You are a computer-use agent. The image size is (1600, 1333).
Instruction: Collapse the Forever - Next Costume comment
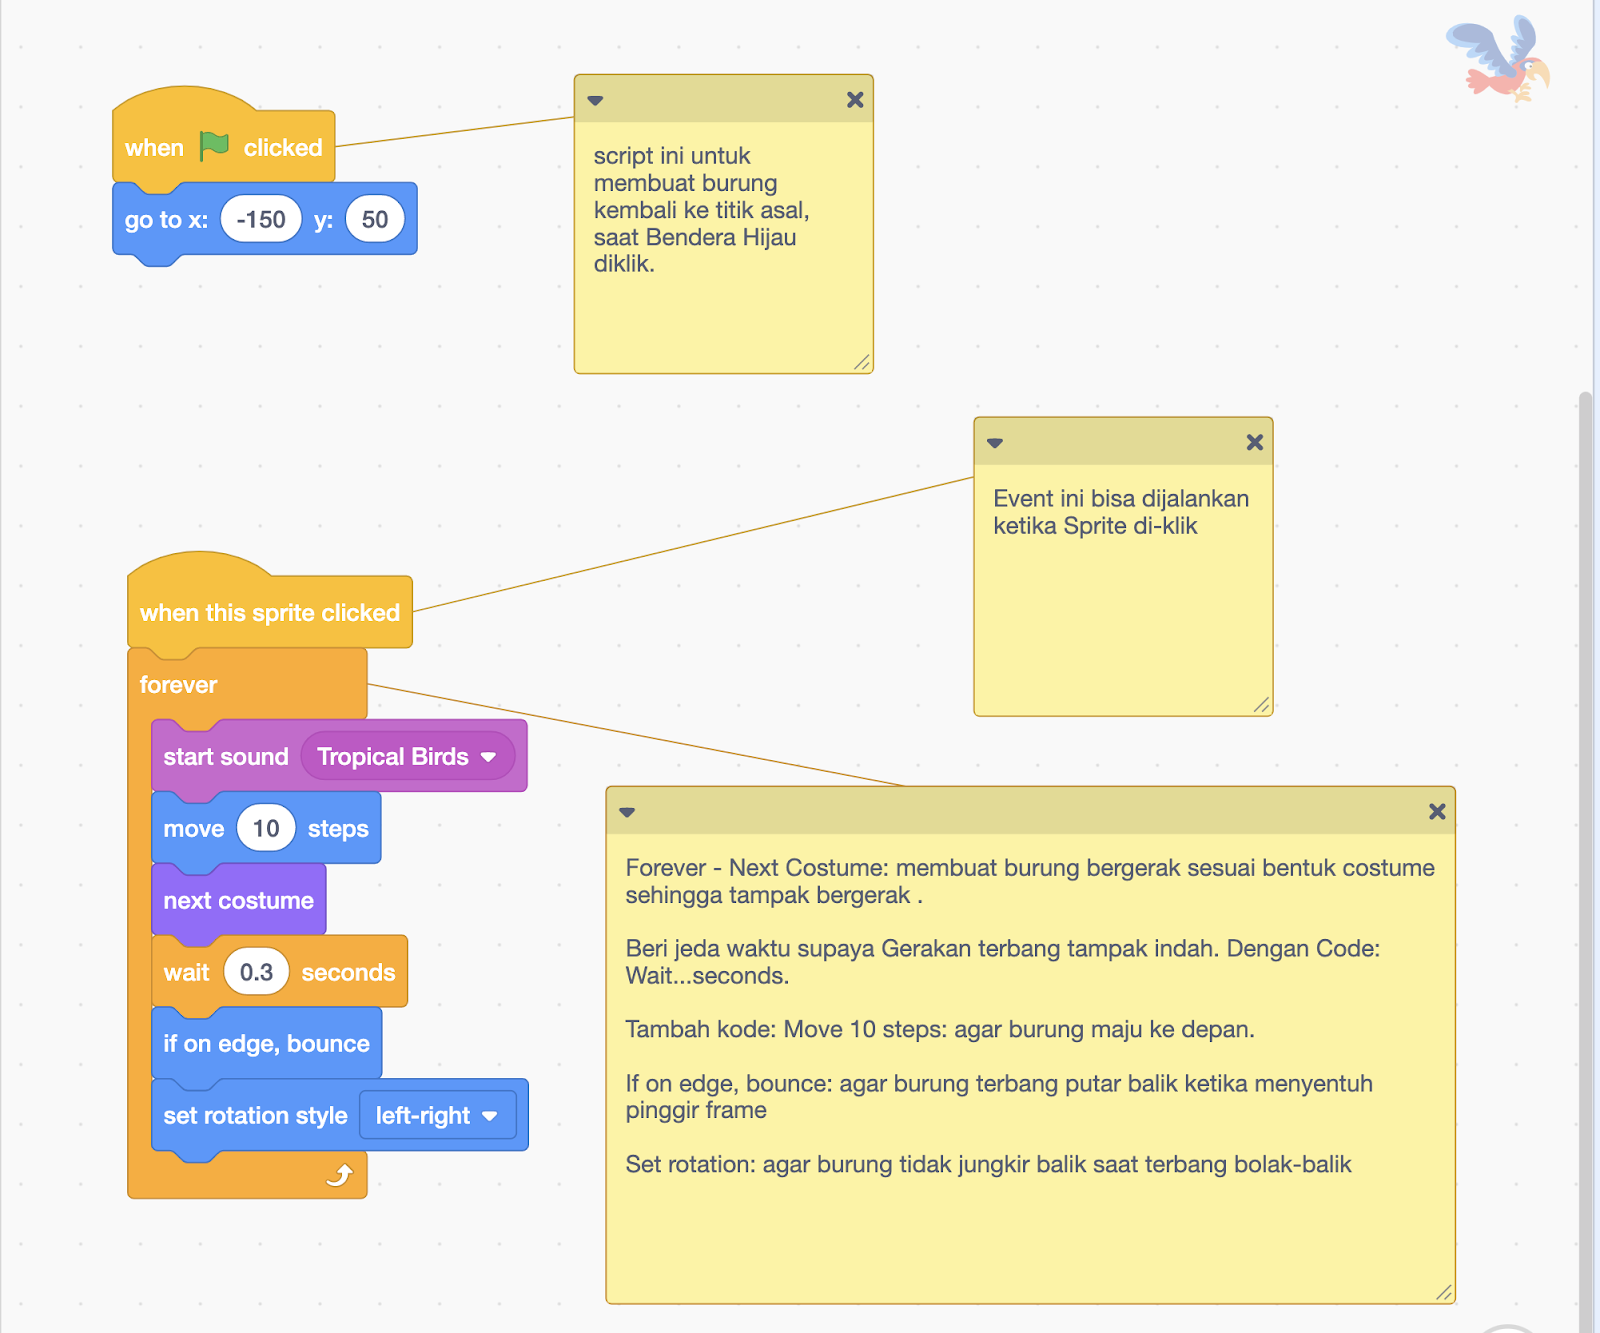pos(627,812)
